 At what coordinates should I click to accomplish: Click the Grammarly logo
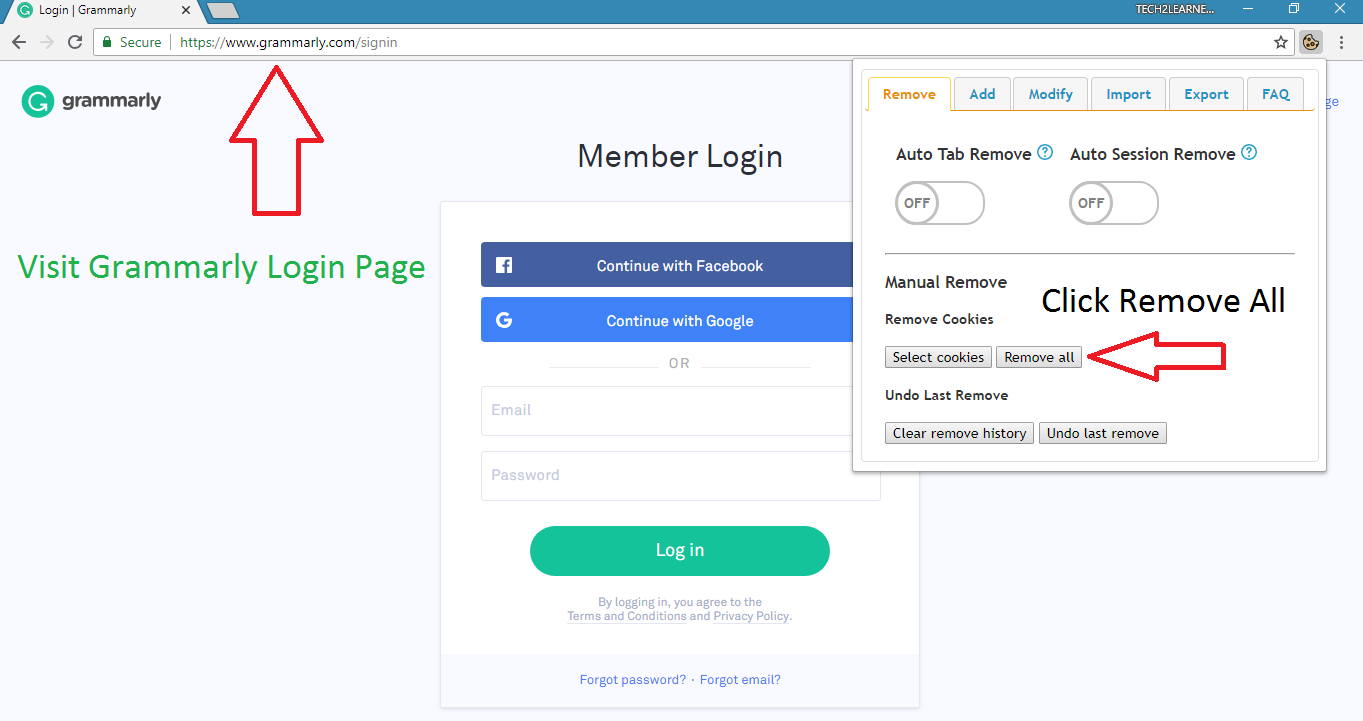coord(91,101)
